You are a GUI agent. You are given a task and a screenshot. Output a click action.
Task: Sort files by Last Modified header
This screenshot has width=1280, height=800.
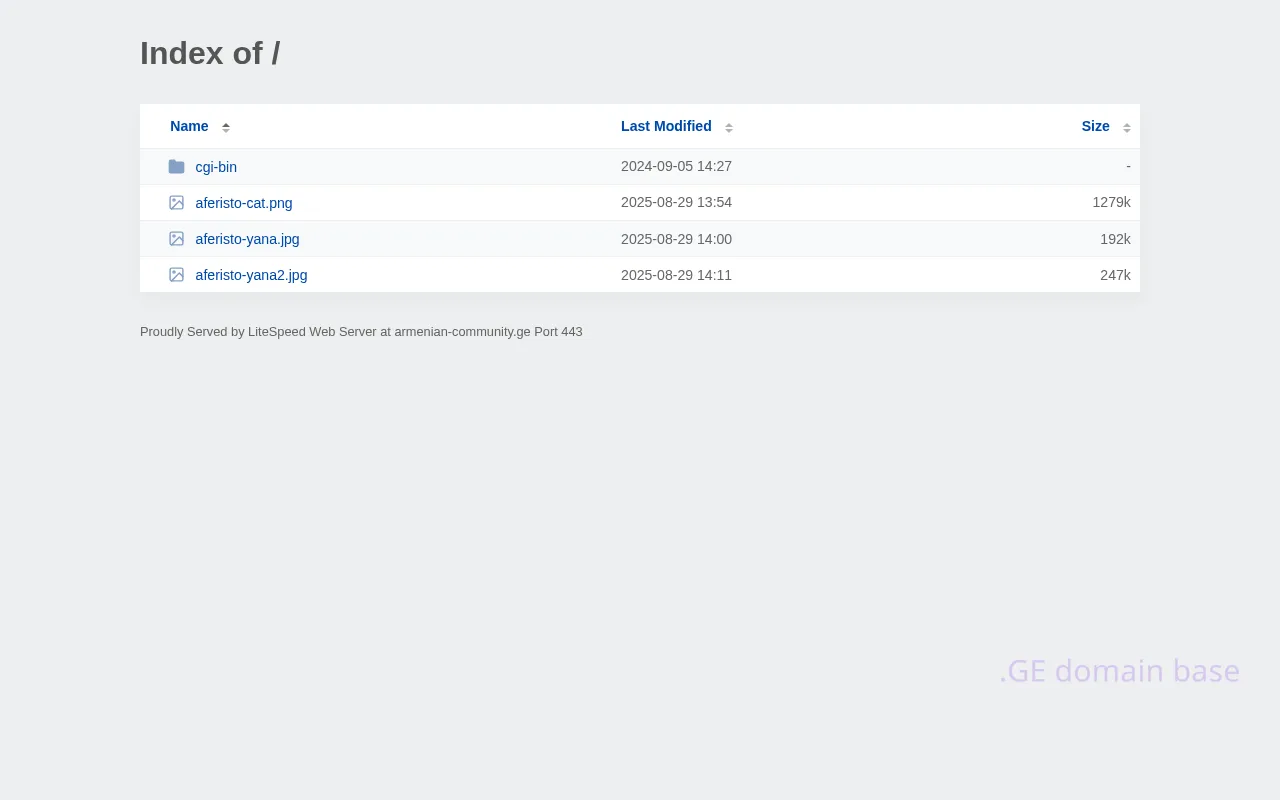[x=666, y=126]
